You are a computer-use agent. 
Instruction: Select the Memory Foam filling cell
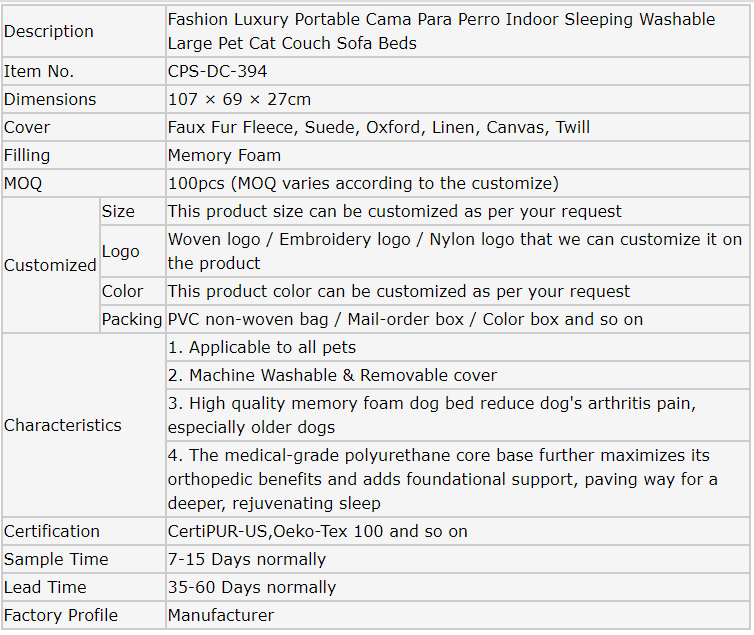(224, 155)
